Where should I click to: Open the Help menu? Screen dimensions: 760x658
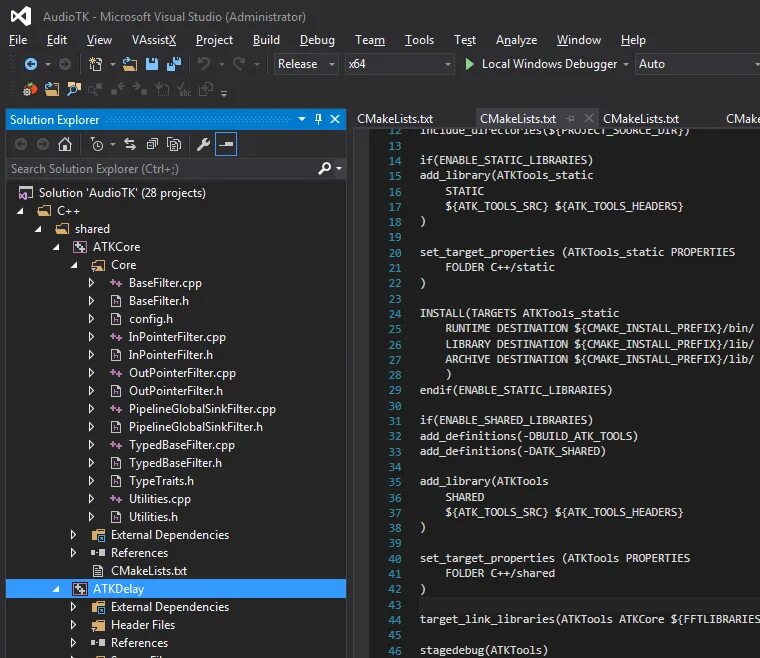(x=633, y=40)
